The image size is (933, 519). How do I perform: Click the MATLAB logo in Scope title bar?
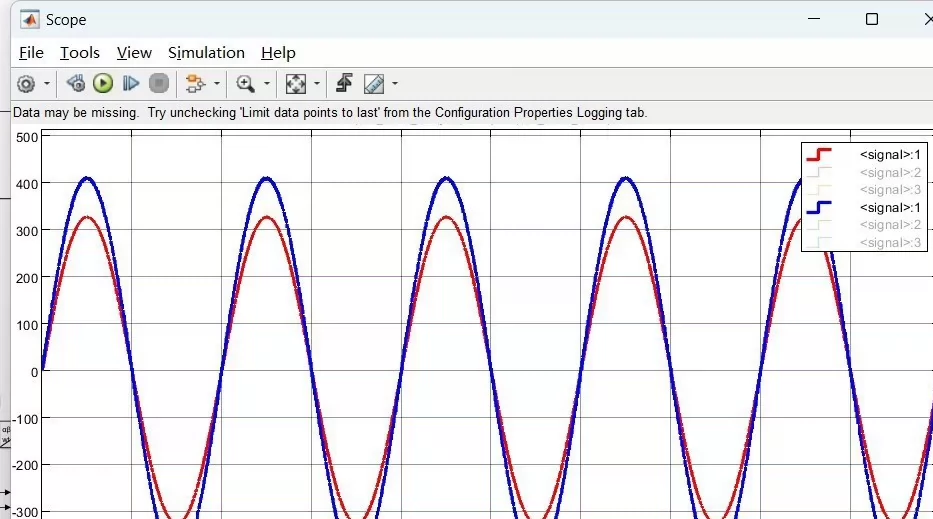tap(30, 20)
